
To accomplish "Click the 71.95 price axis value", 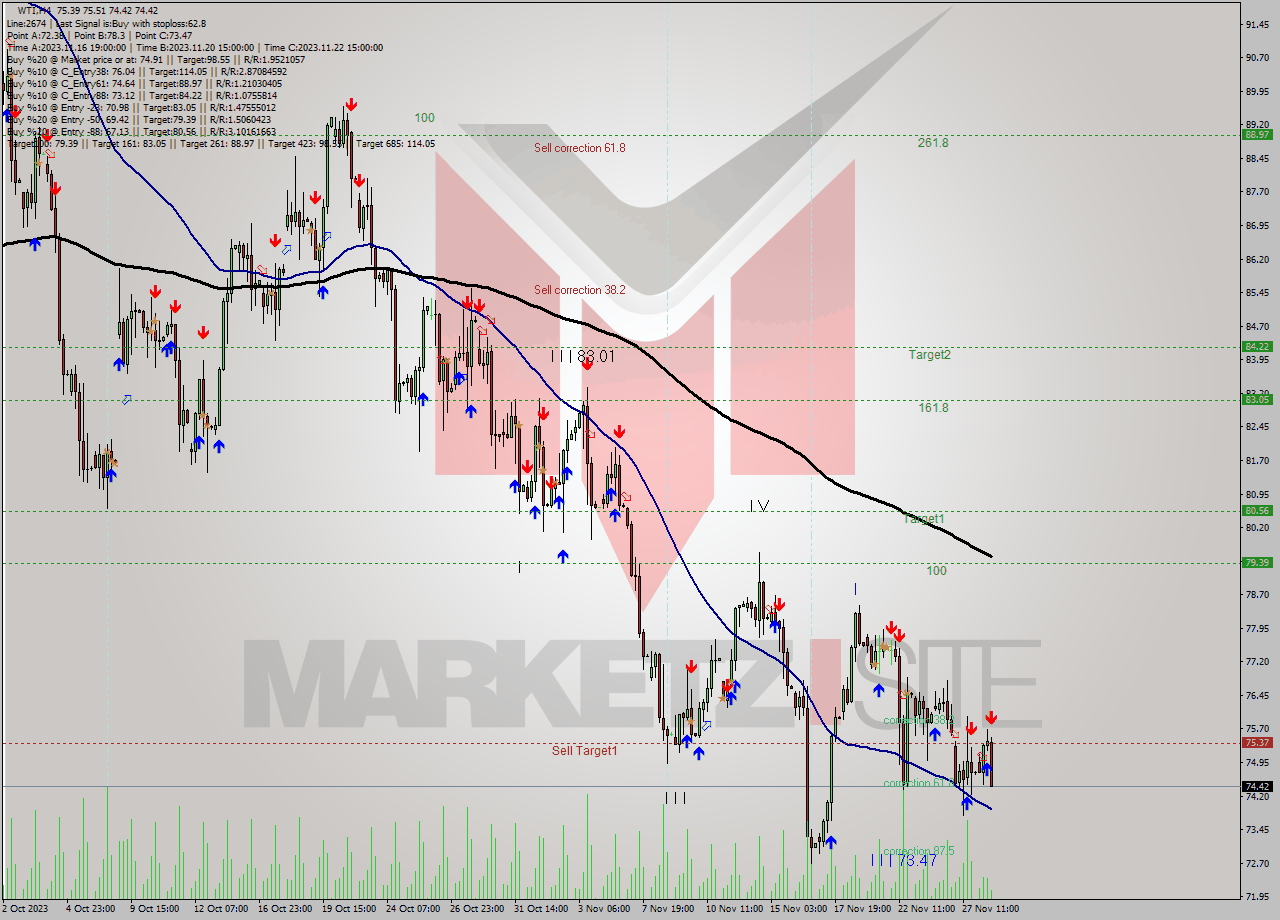I will coord(1257,896).
